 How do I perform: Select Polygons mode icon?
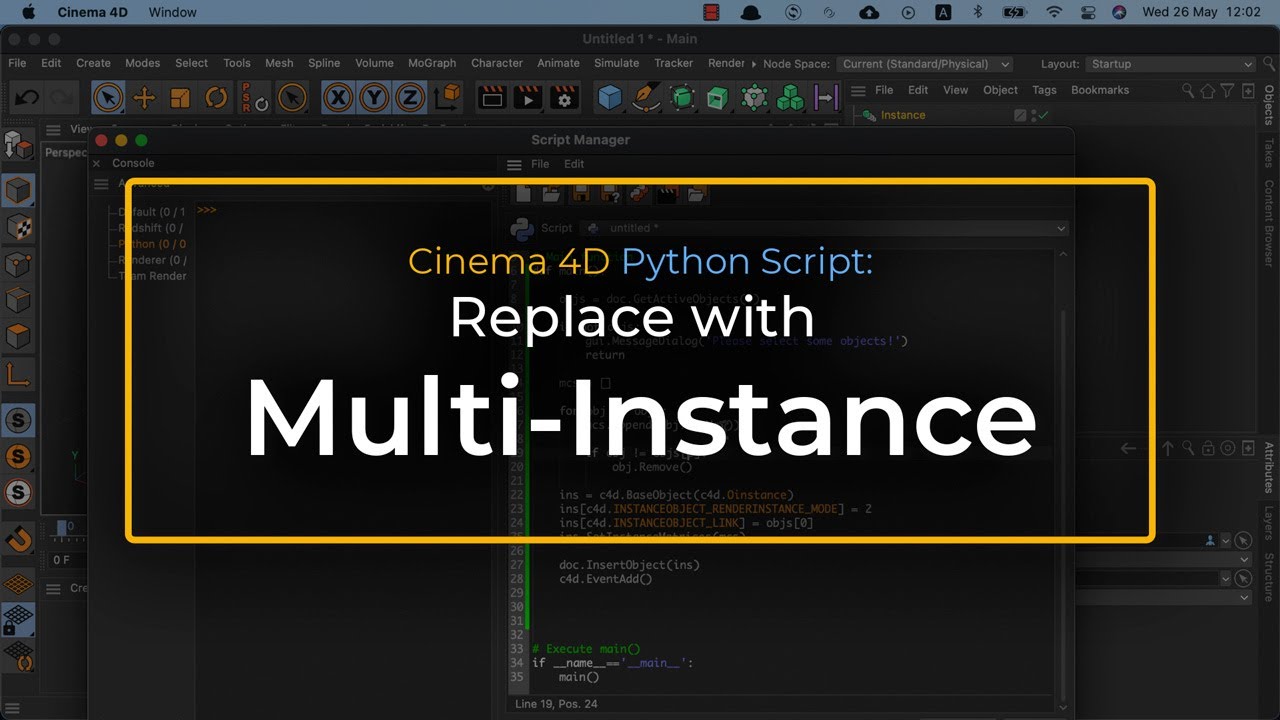click(x=18, y=337)
